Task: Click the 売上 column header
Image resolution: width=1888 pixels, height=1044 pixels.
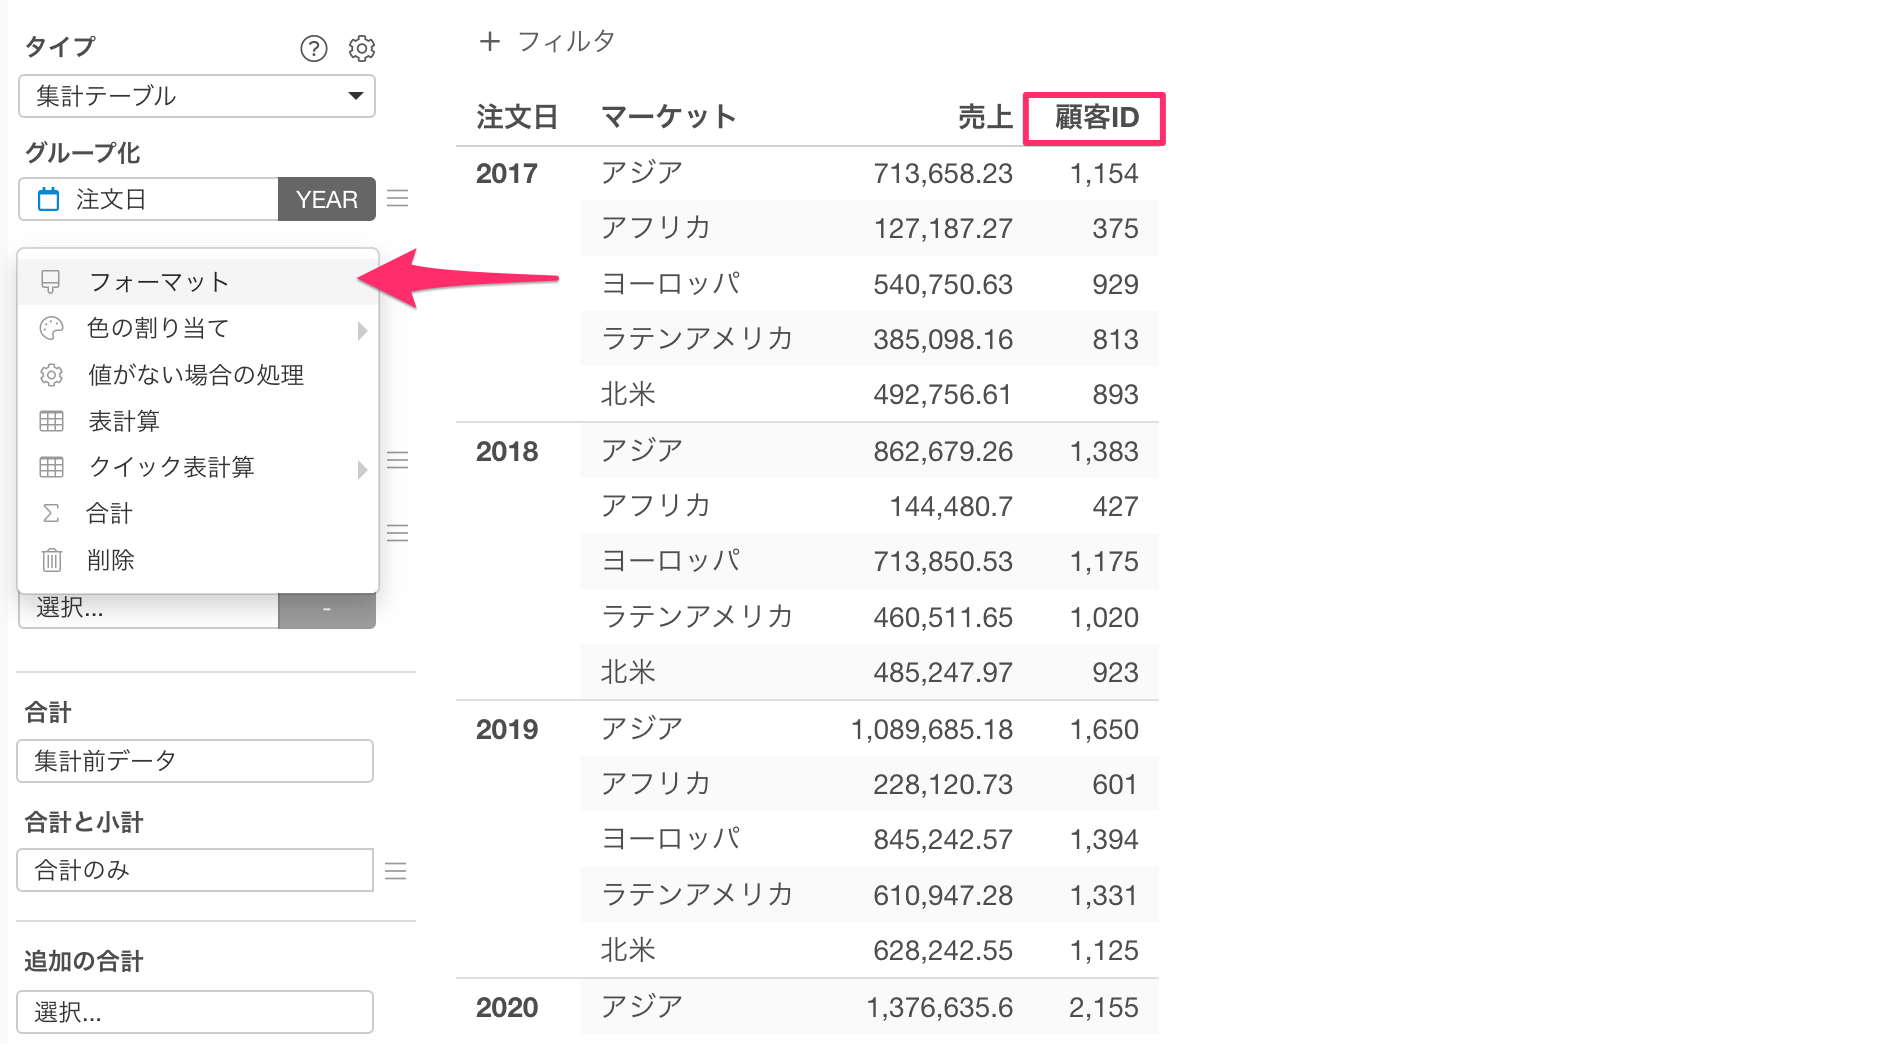Action: point(985,118)
